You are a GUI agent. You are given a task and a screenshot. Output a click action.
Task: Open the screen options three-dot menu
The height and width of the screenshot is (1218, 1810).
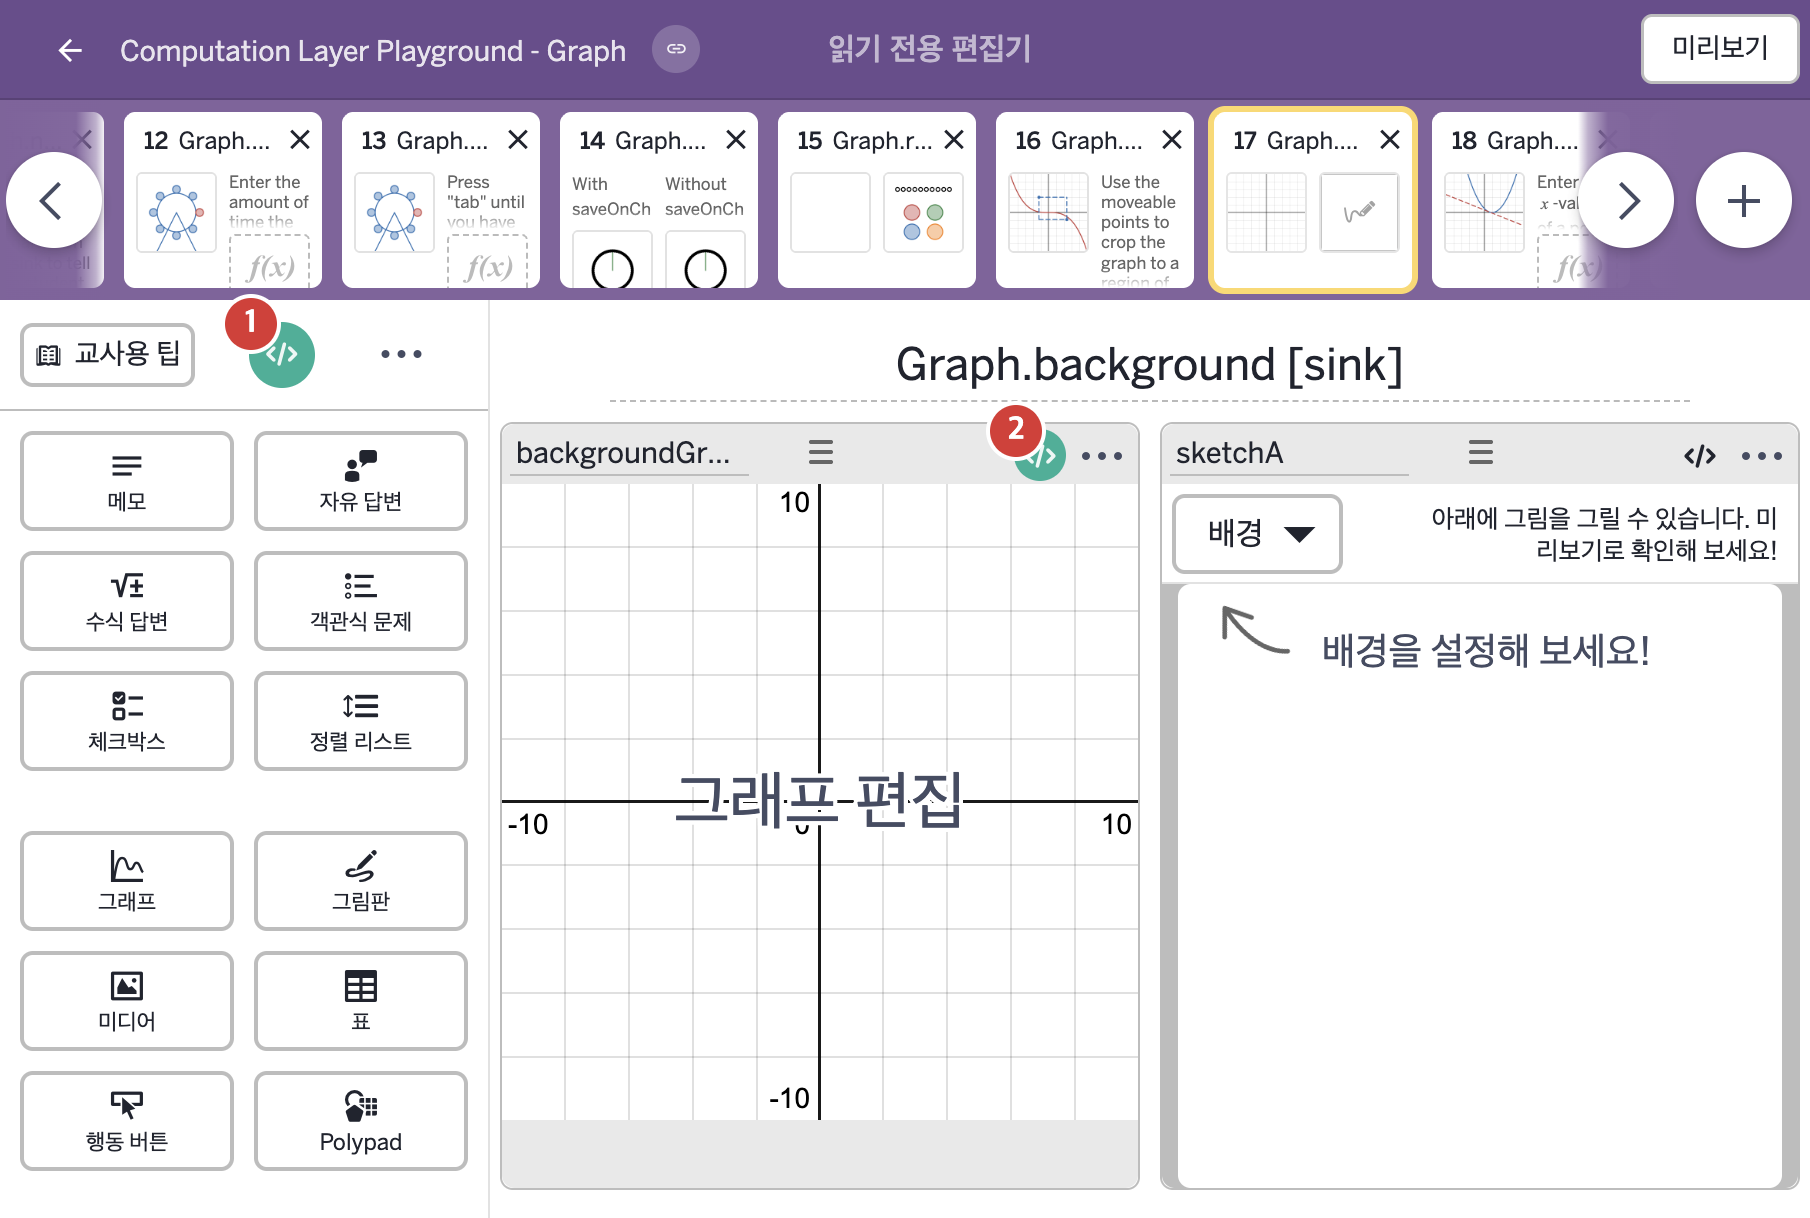click(x=401, y=354)
